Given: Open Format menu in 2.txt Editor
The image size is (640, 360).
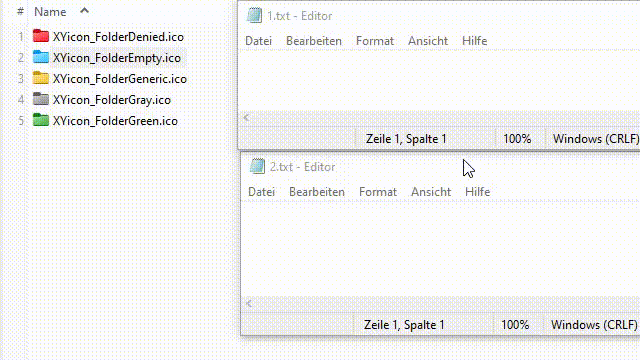Looking at the screenshot, I should [378, 192].
